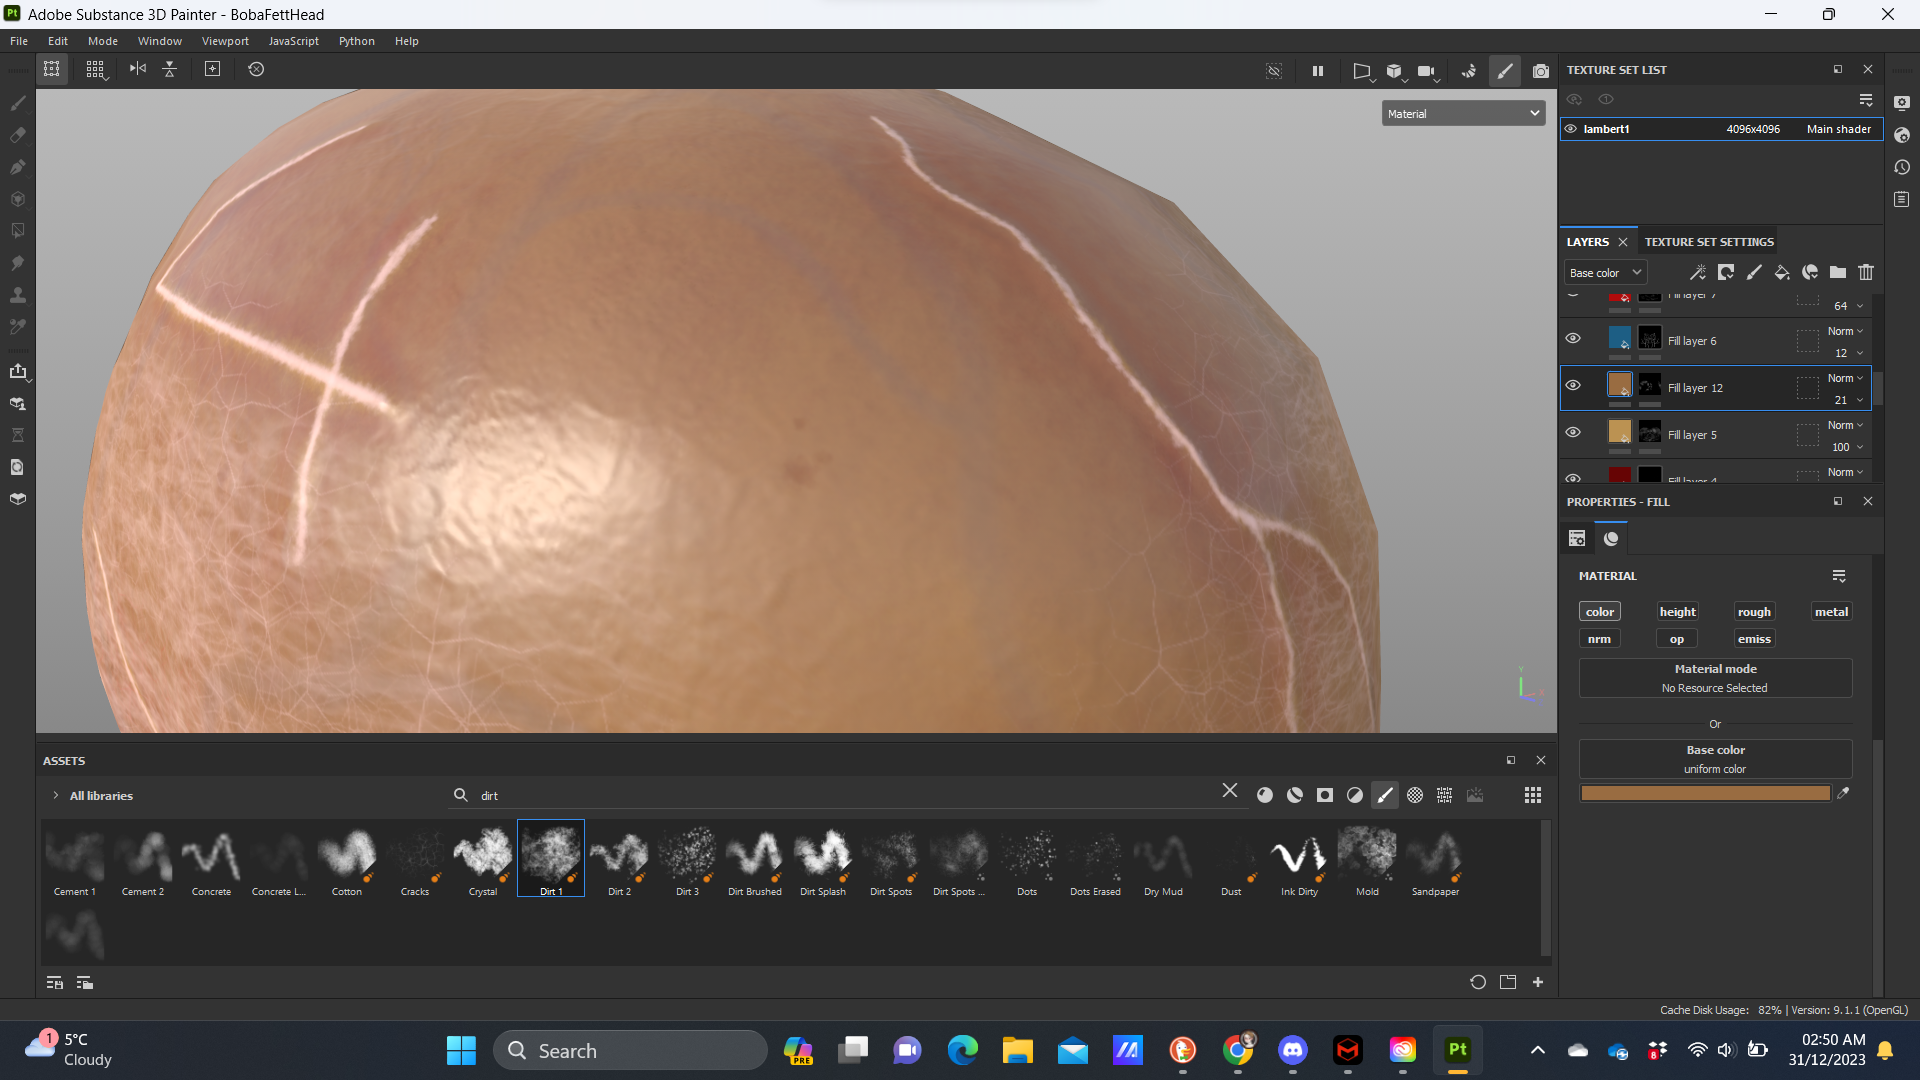
Task: Open Fill layer 5 opacity dropdown
Action: [1847, 447]
